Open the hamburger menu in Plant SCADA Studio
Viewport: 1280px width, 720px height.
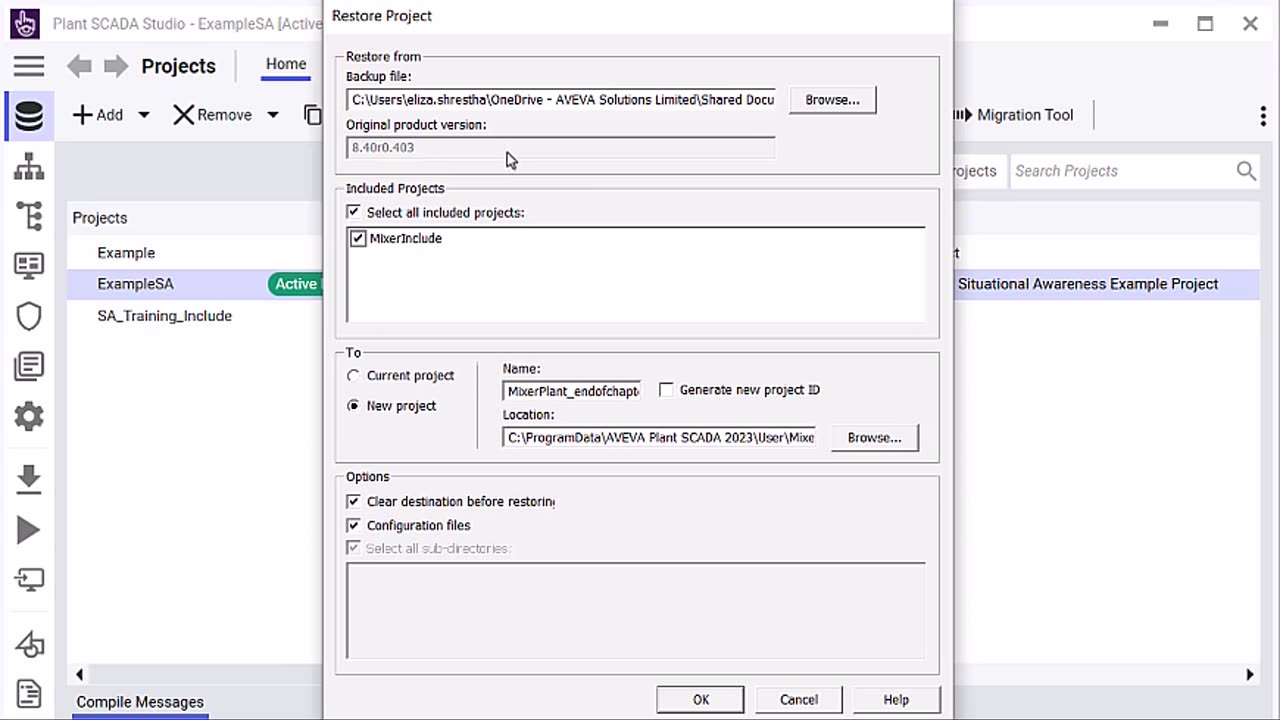(x=29, y=66)
